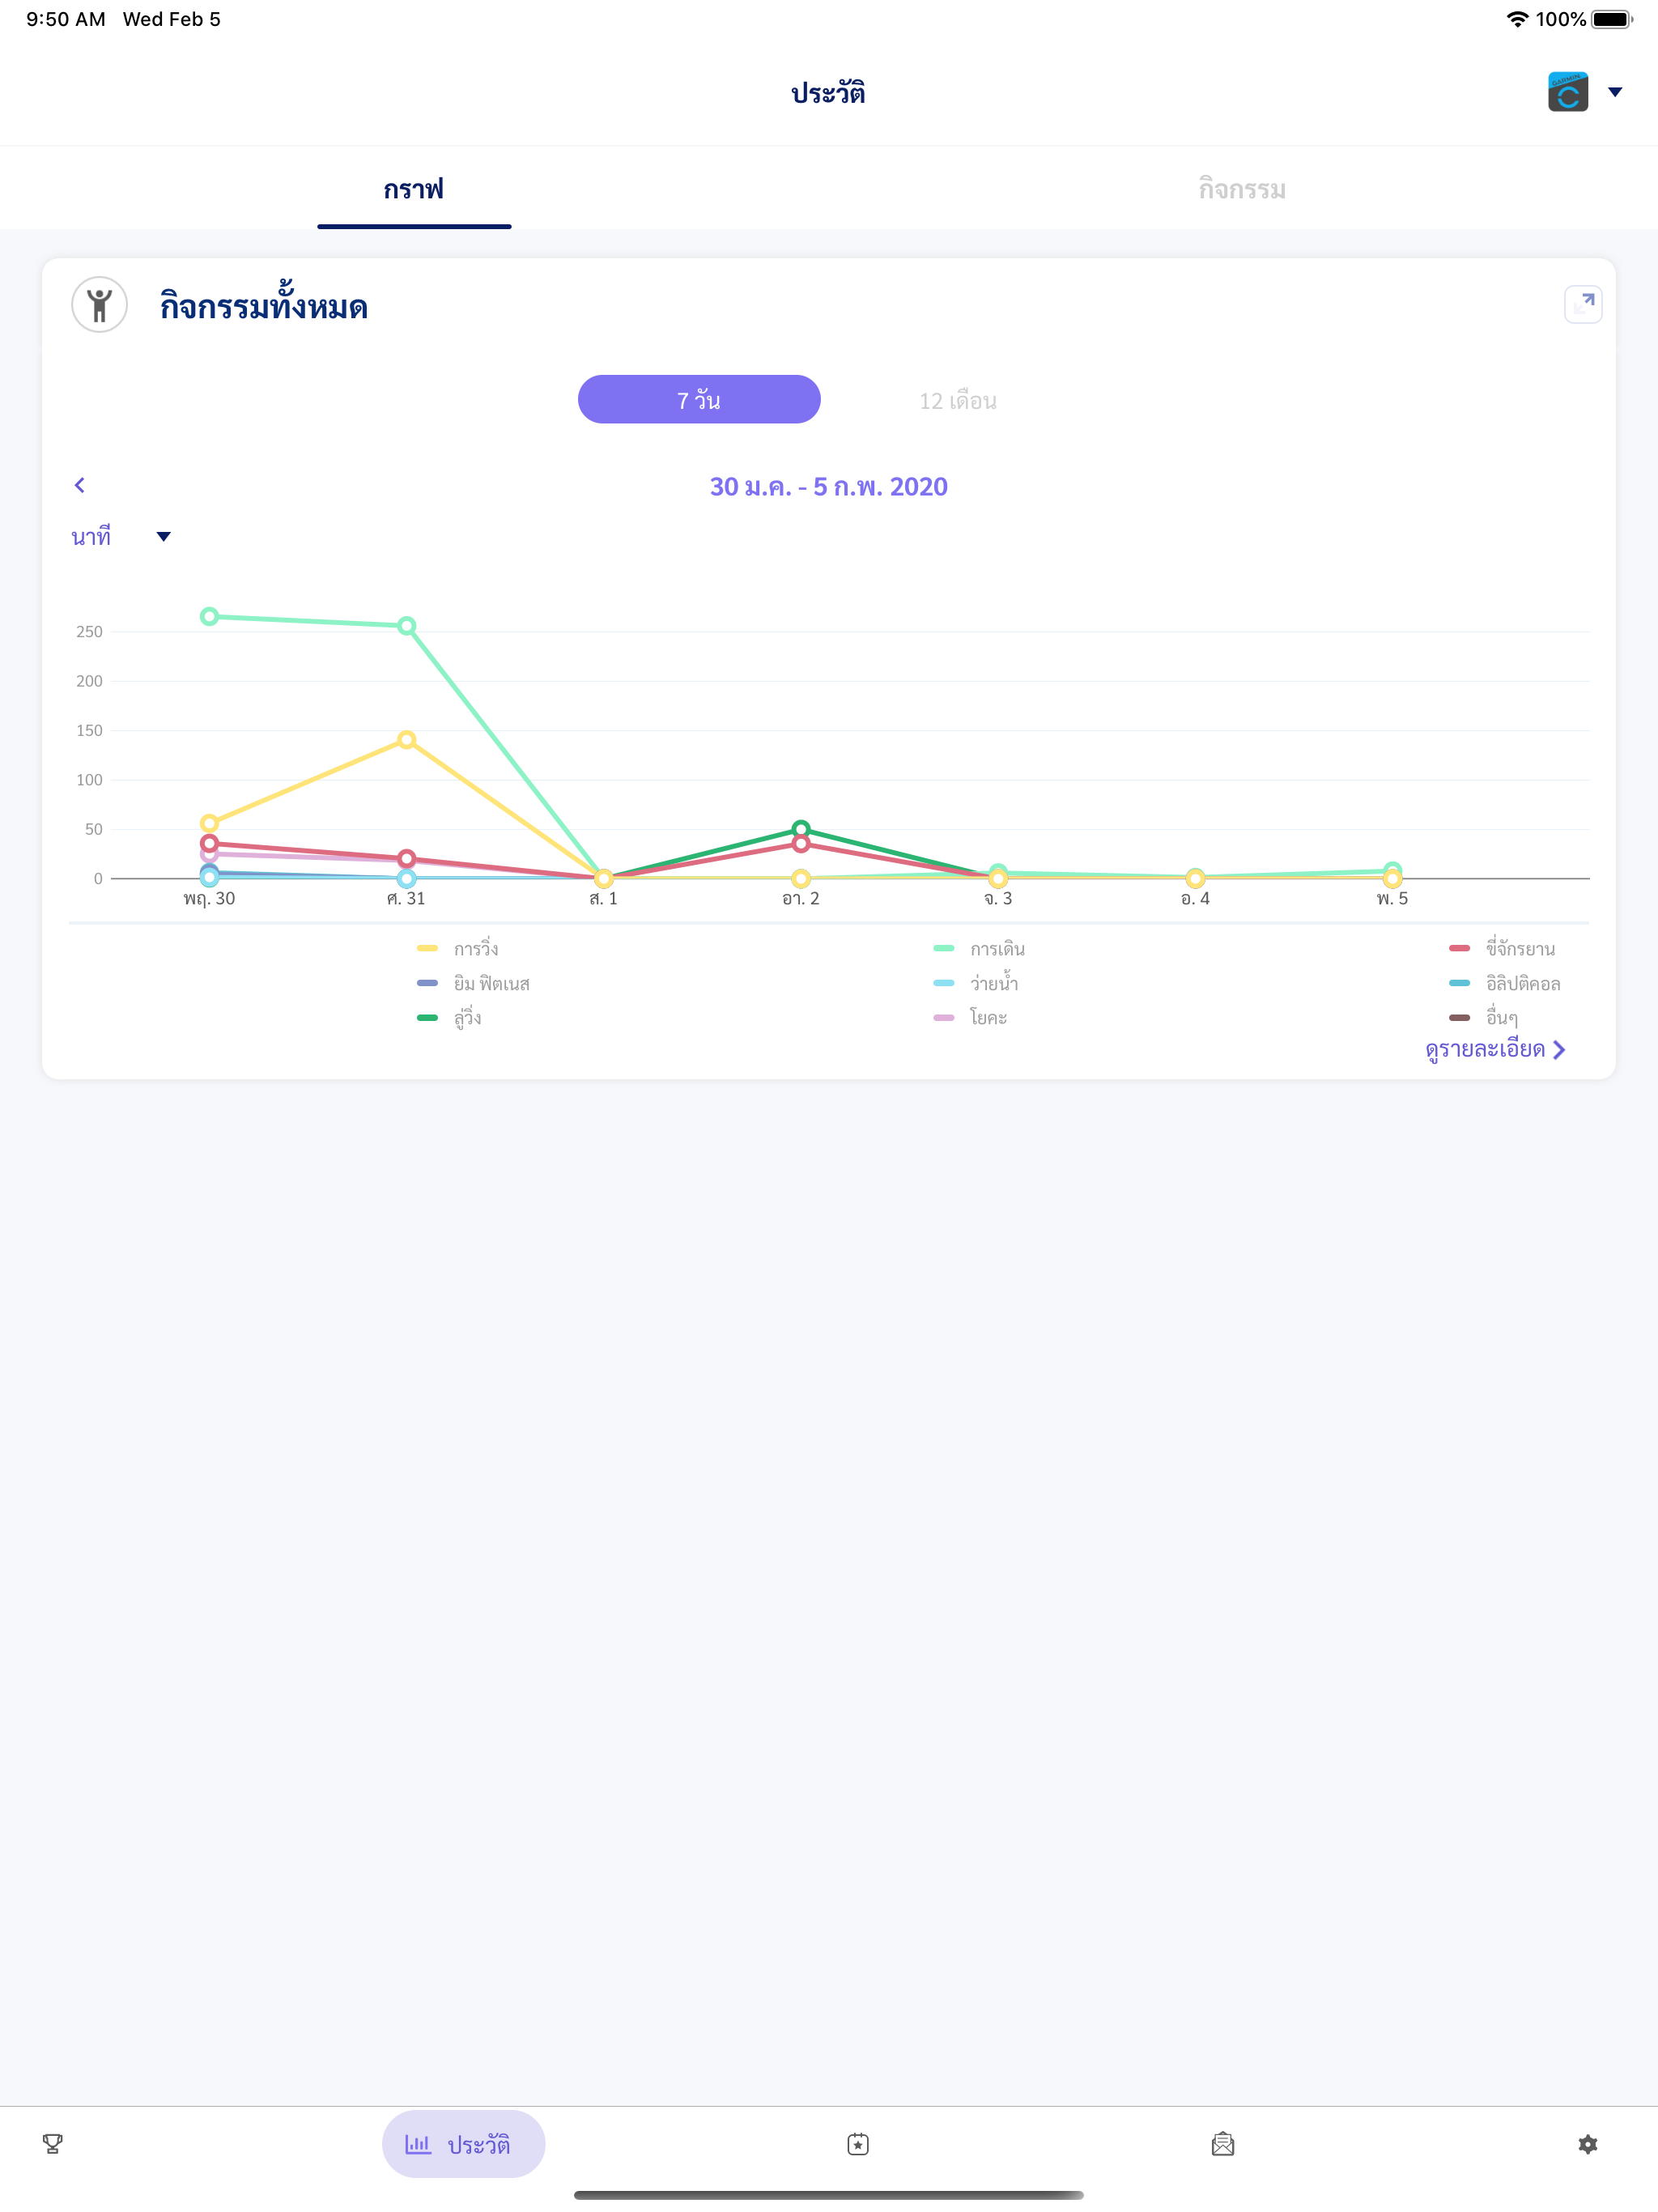Switch to the 12 เดือน time range
This screenshot has width=1658, height=2212.
coord(957,399)
